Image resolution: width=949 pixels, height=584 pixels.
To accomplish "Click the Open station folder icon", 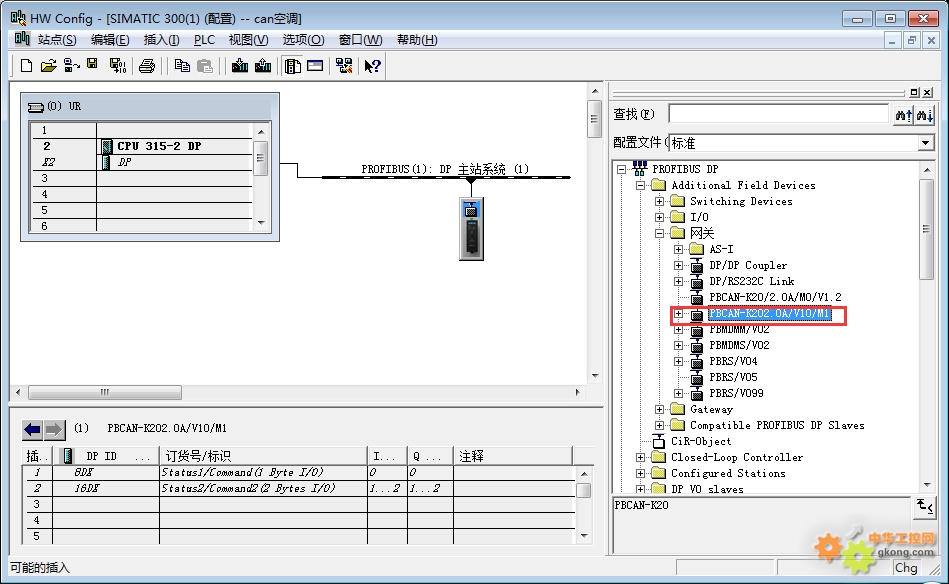I will click(x=48, y=66).
